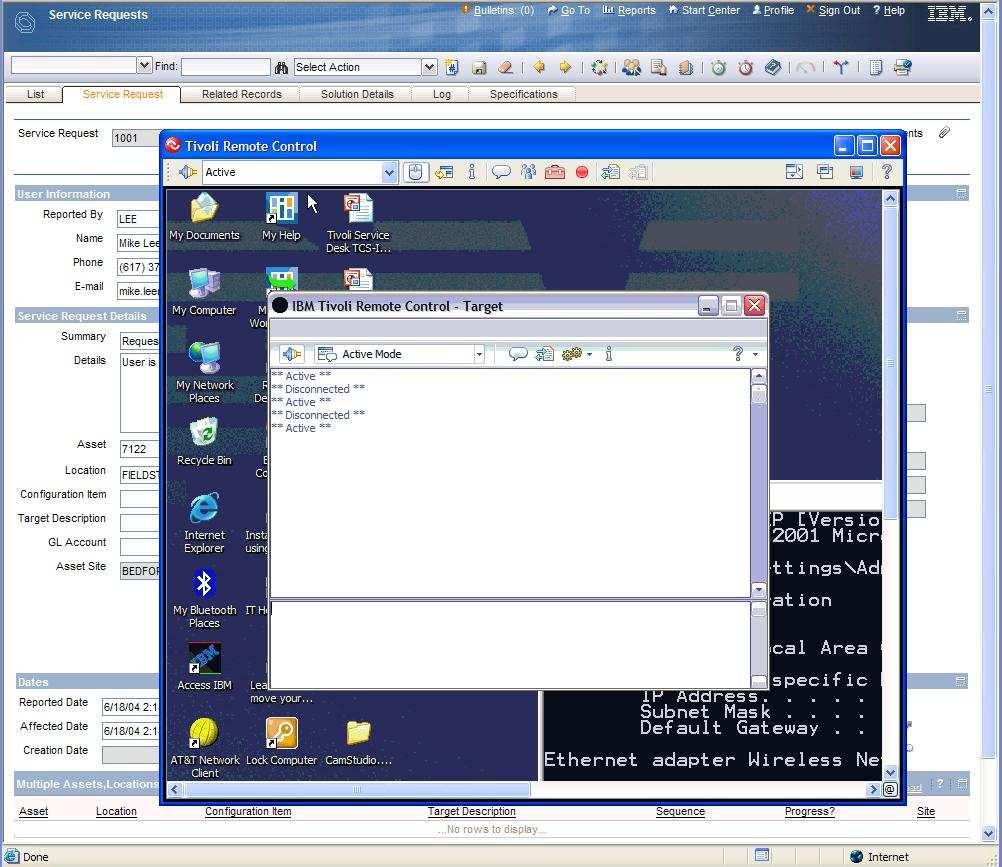
Task: Open chat bubble in Target window toolbar
Action: tap(518, 354)
